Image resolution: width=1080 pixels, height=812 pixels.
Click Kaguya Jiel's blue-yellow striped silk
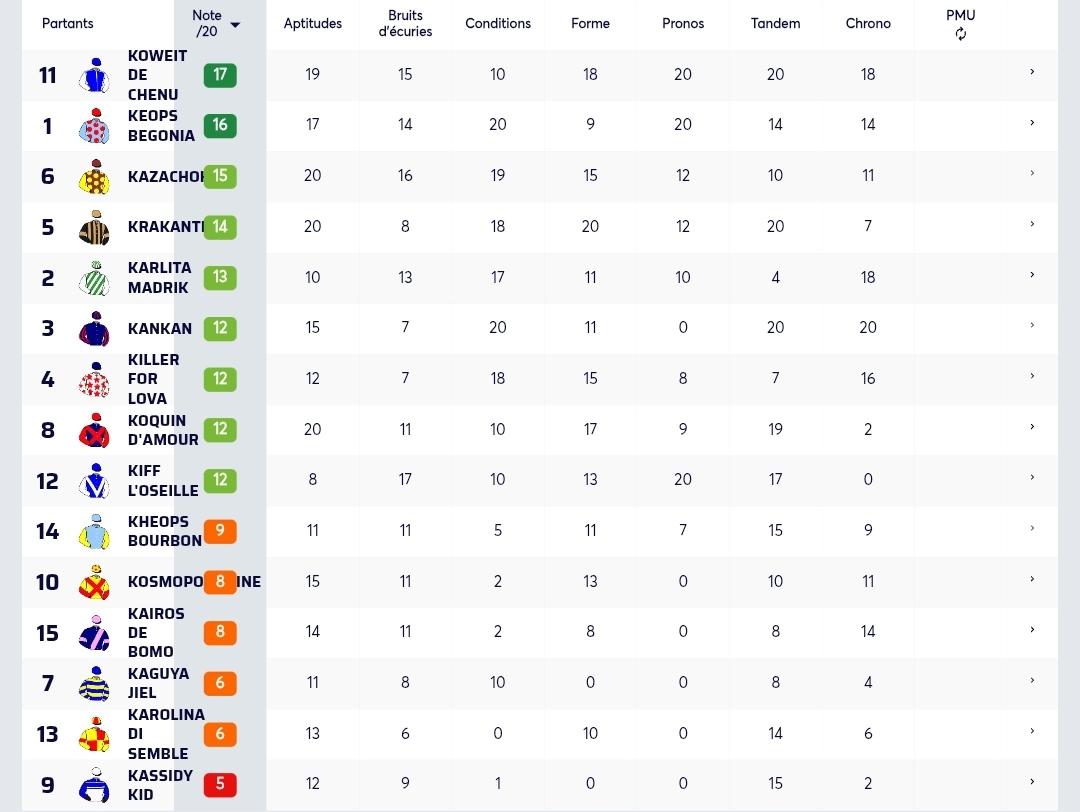click(x=94, y=684)
